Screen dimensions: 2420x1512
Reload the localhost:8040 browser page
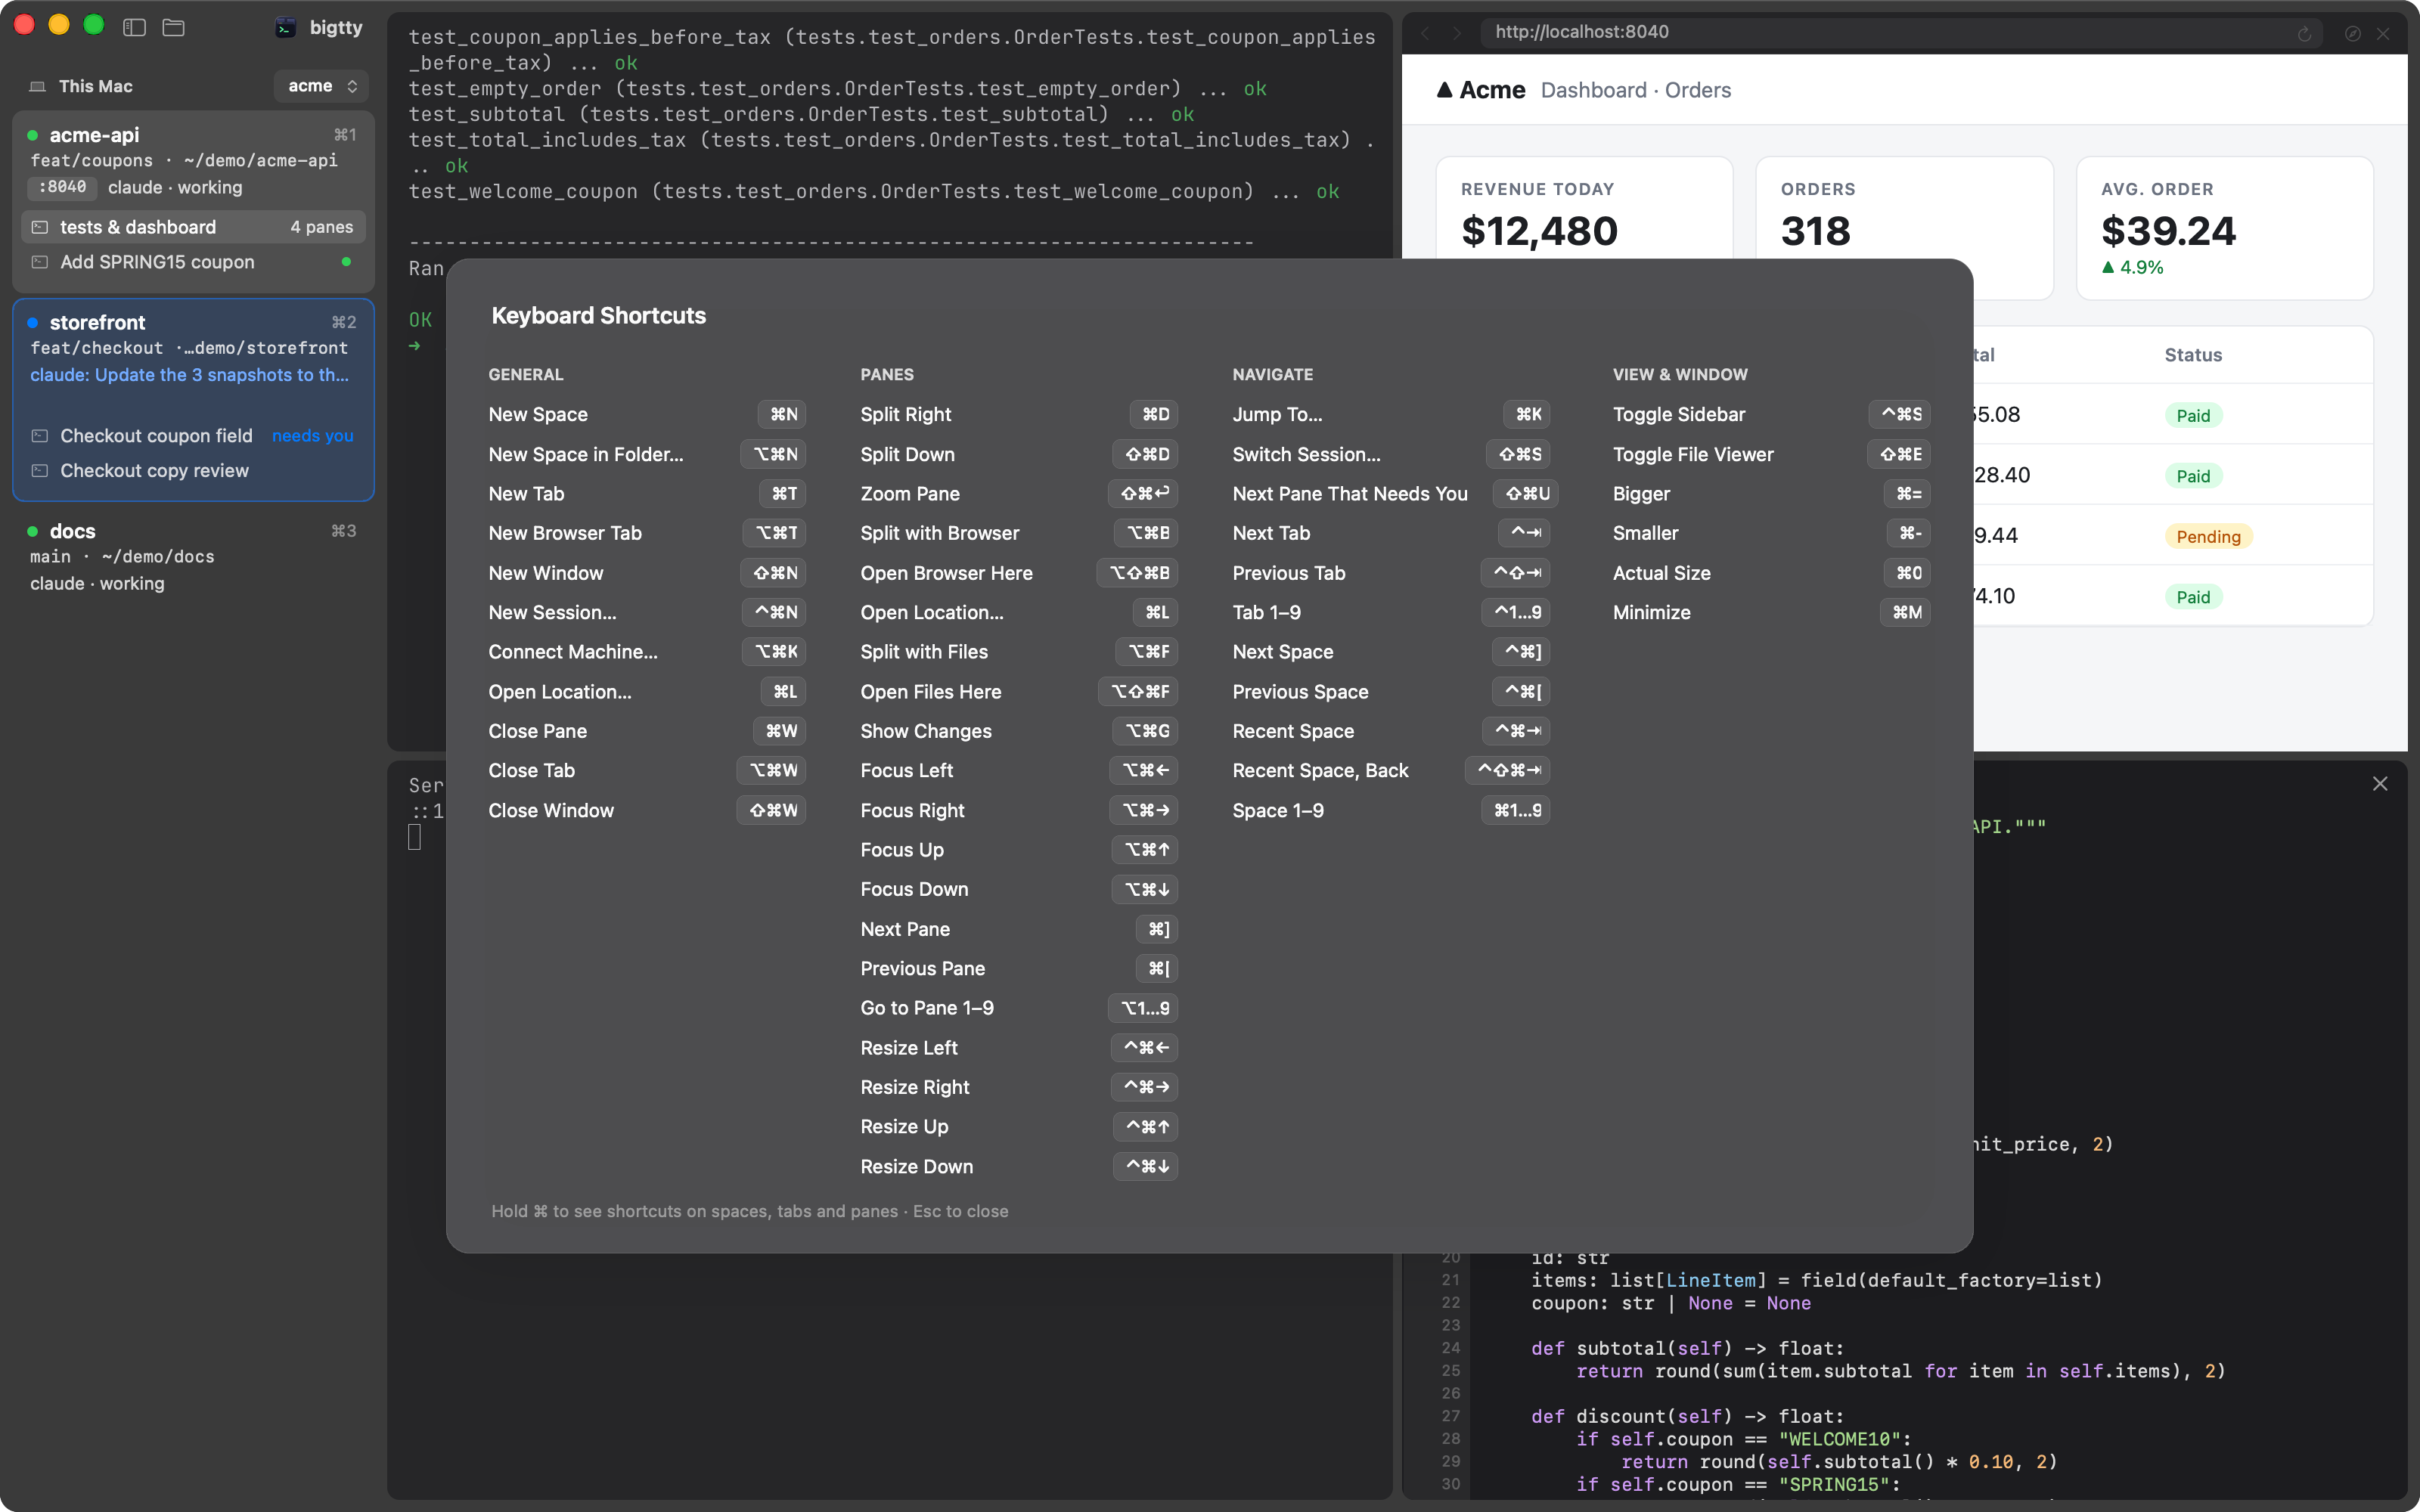click(x=2304, y=33)
